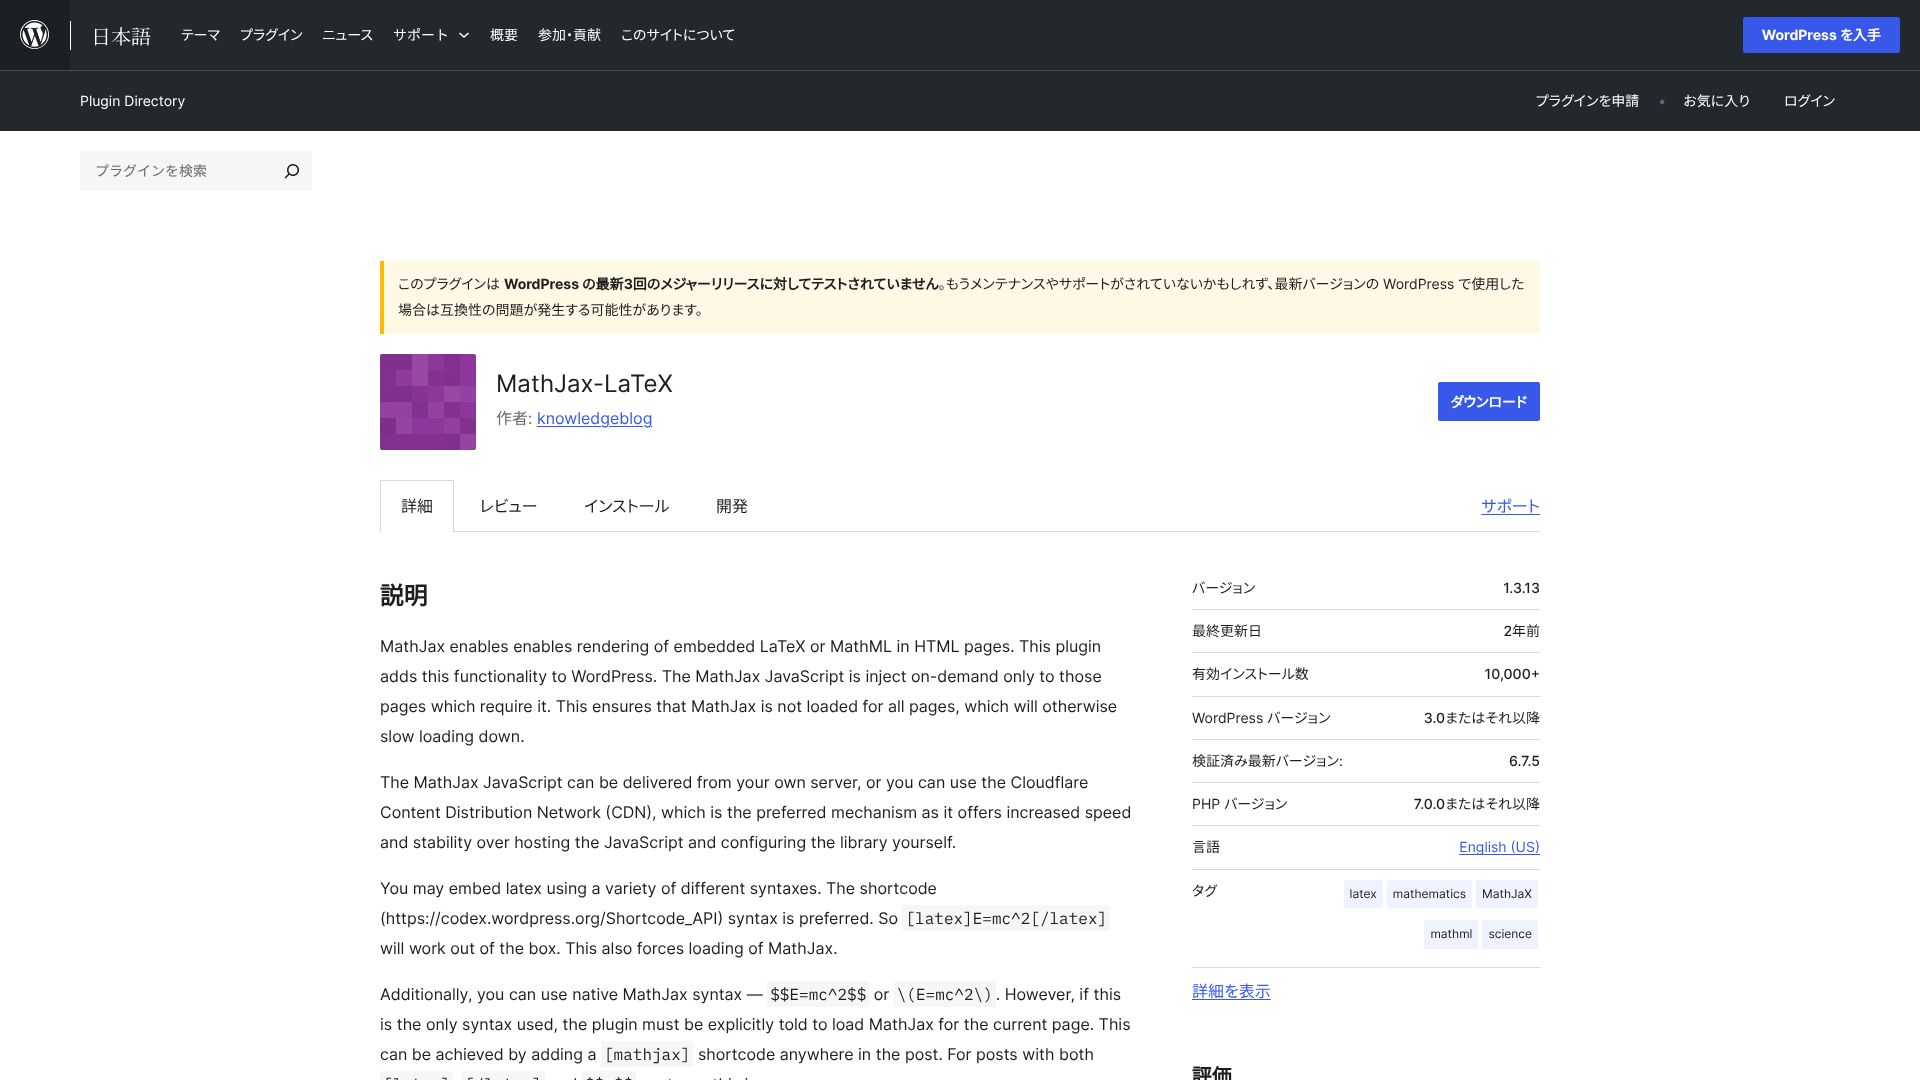Click the 2年前 last updated value

[x=1521, y=631]
